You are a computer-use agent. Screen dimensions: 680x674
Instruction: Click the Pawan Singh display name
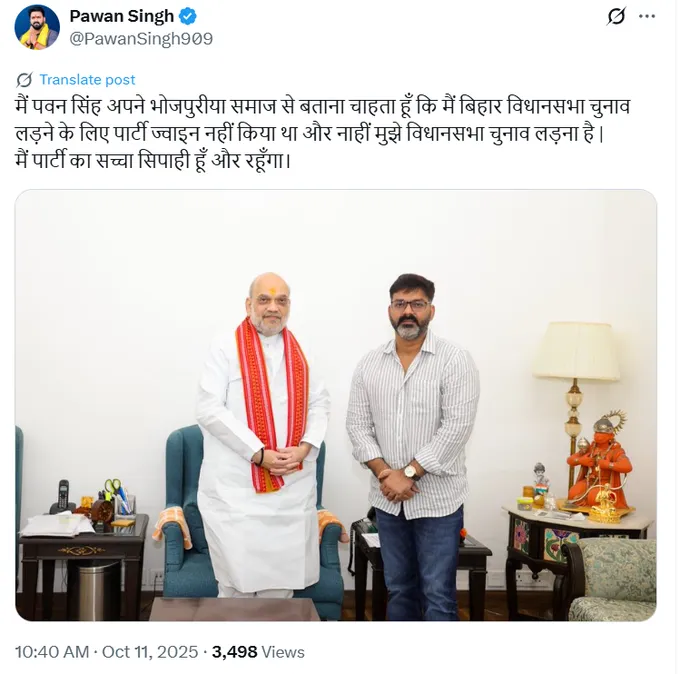121,16
